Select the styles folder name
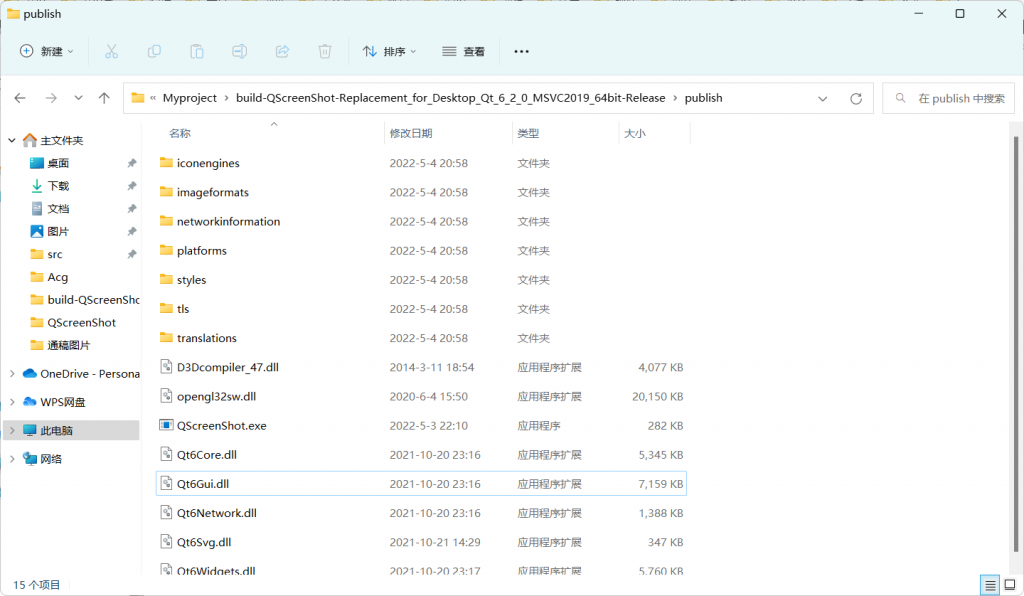Viewport: 1024px width, 596px height. pos(191,280)
